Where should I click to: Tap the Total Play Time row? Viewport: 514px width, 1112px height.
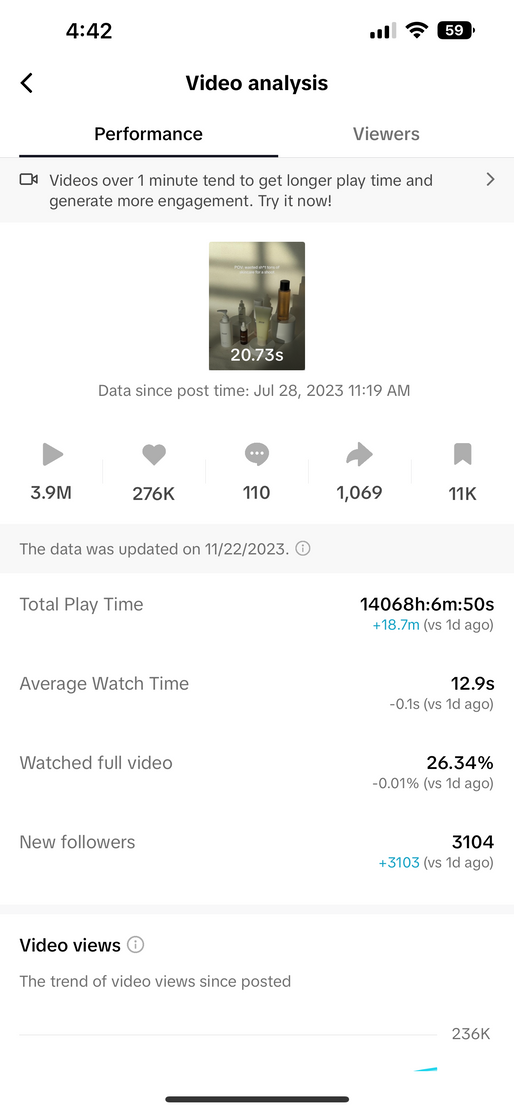pos(257,613)
